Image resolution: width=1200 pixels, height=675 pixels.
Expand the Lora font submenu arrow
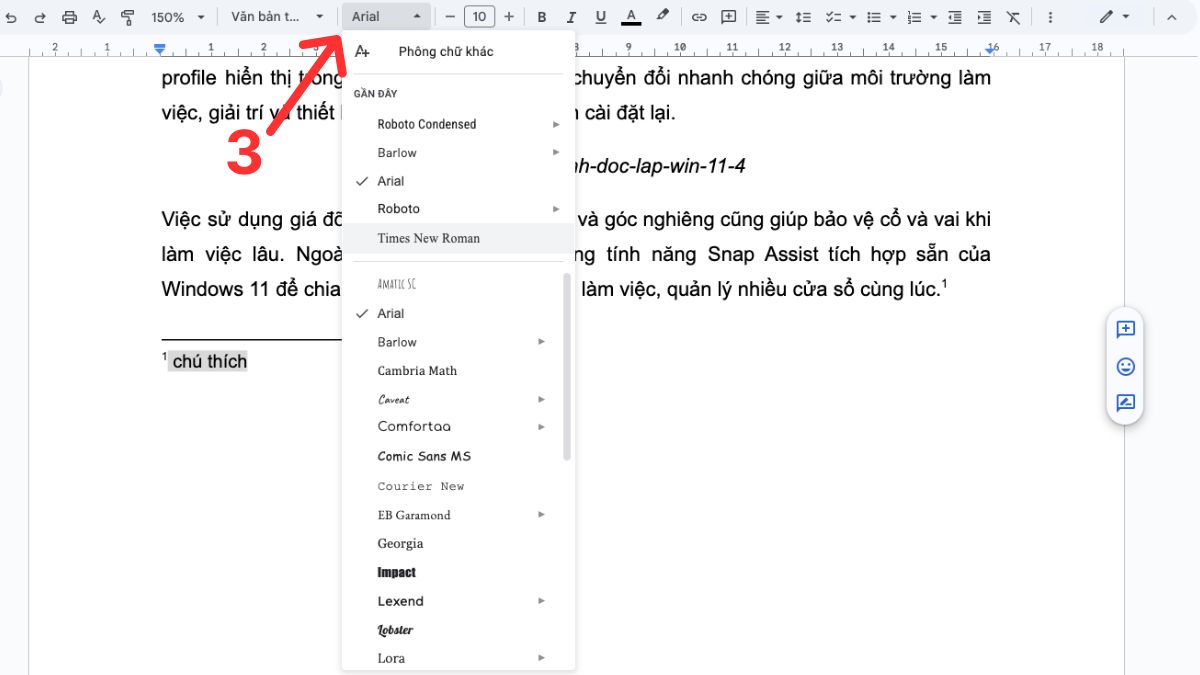click(x=541, y=658)
